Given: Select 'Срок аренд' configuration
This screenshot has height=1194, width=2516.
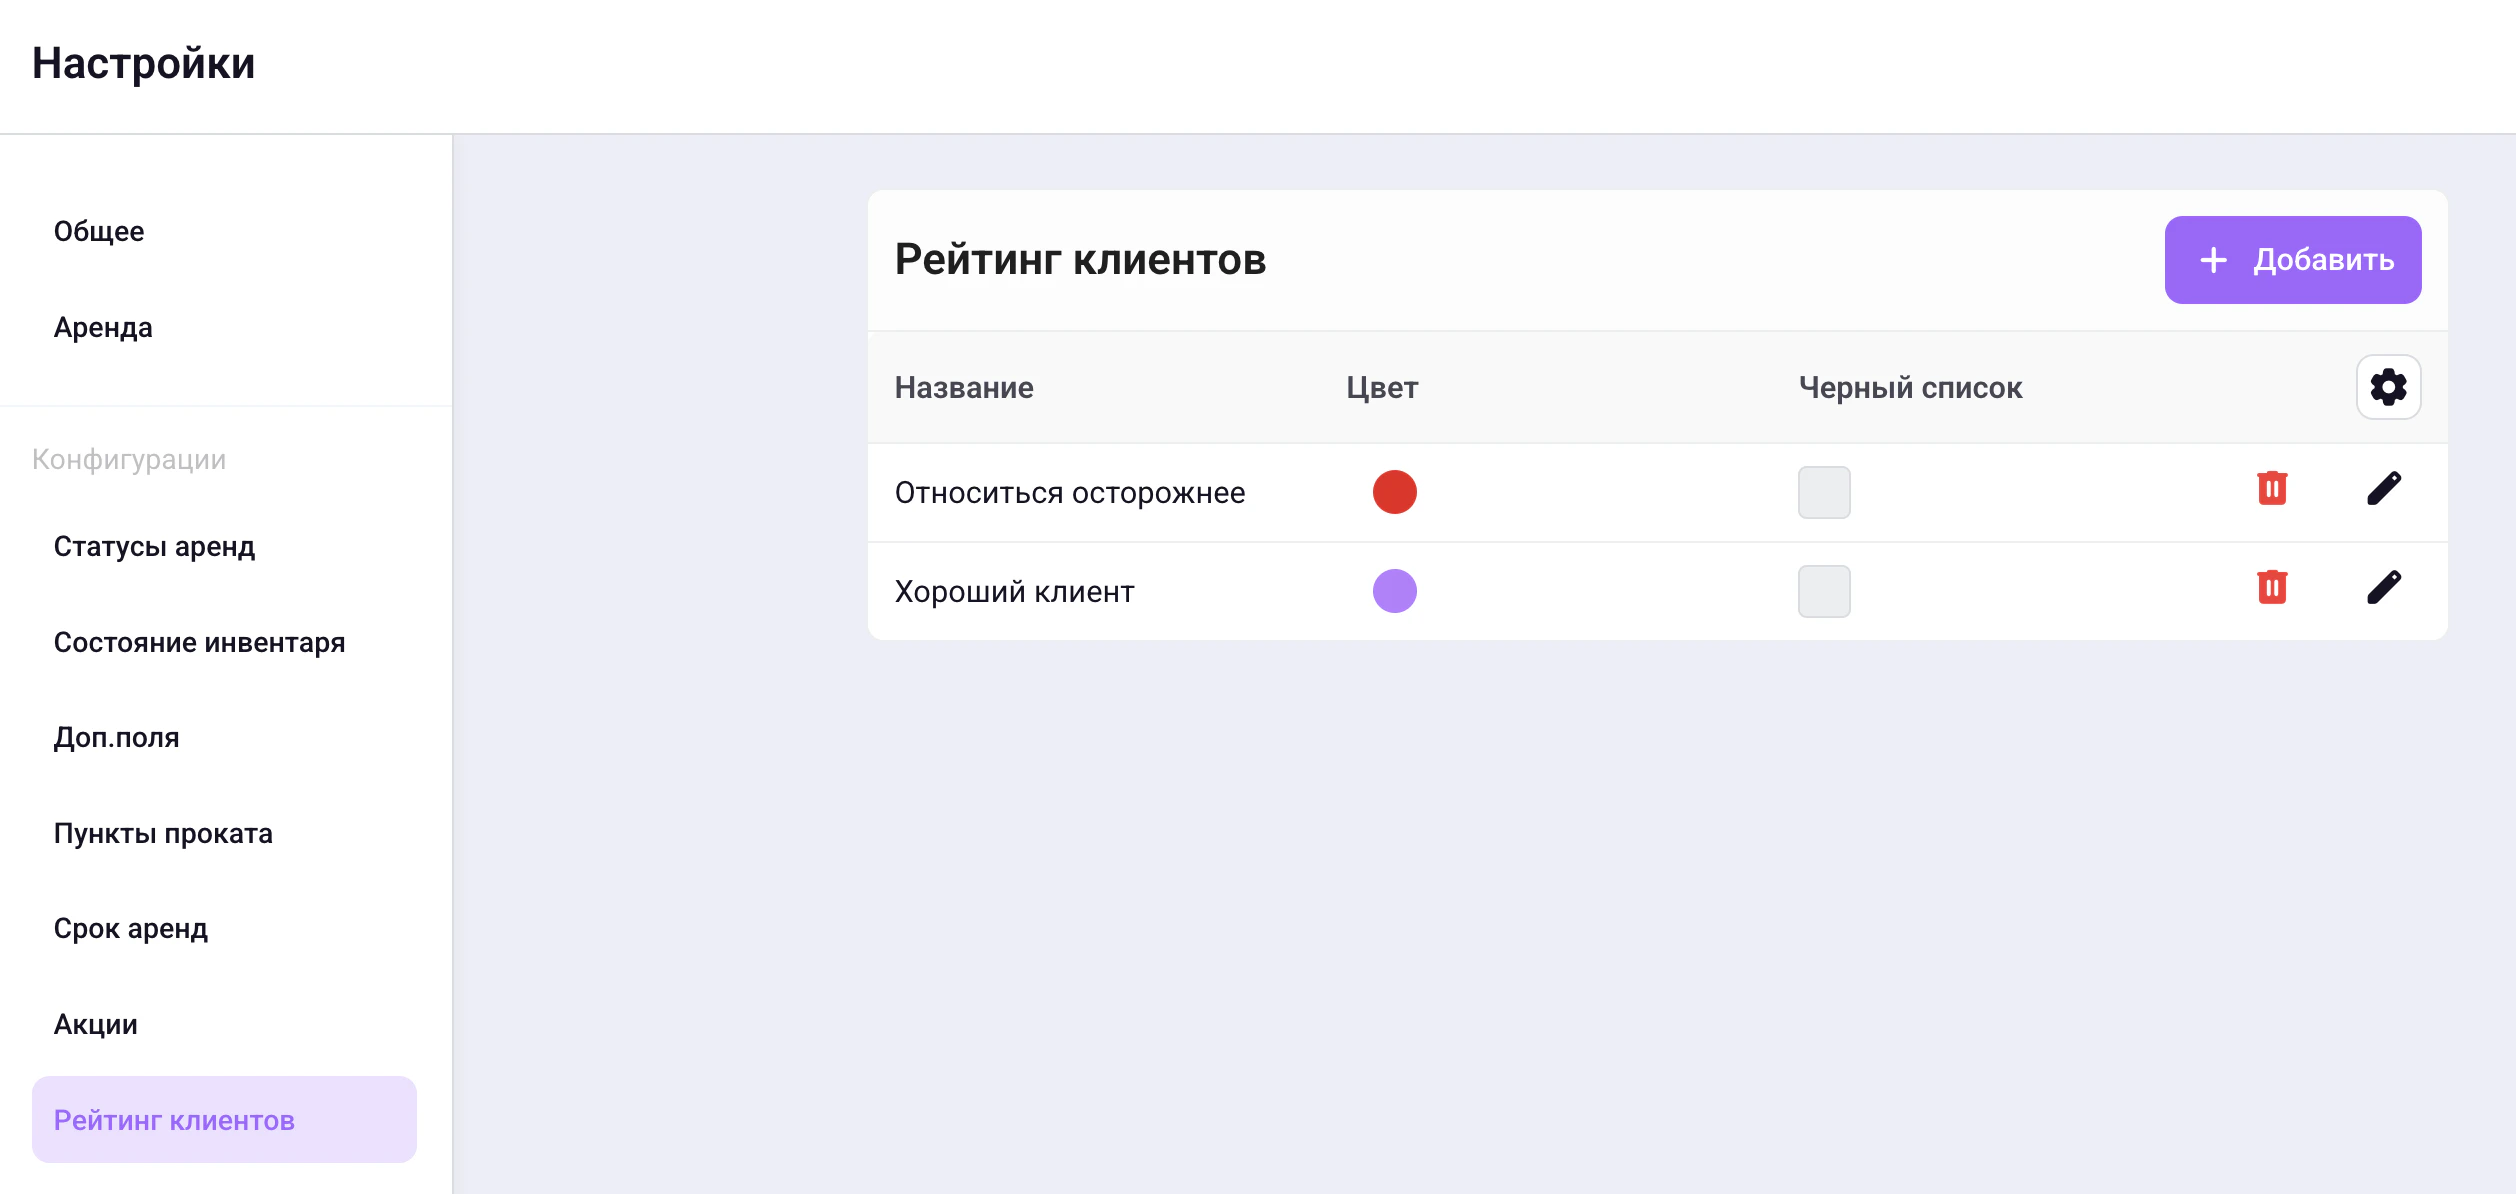Looking at the screenshot, I should point(131,928).
